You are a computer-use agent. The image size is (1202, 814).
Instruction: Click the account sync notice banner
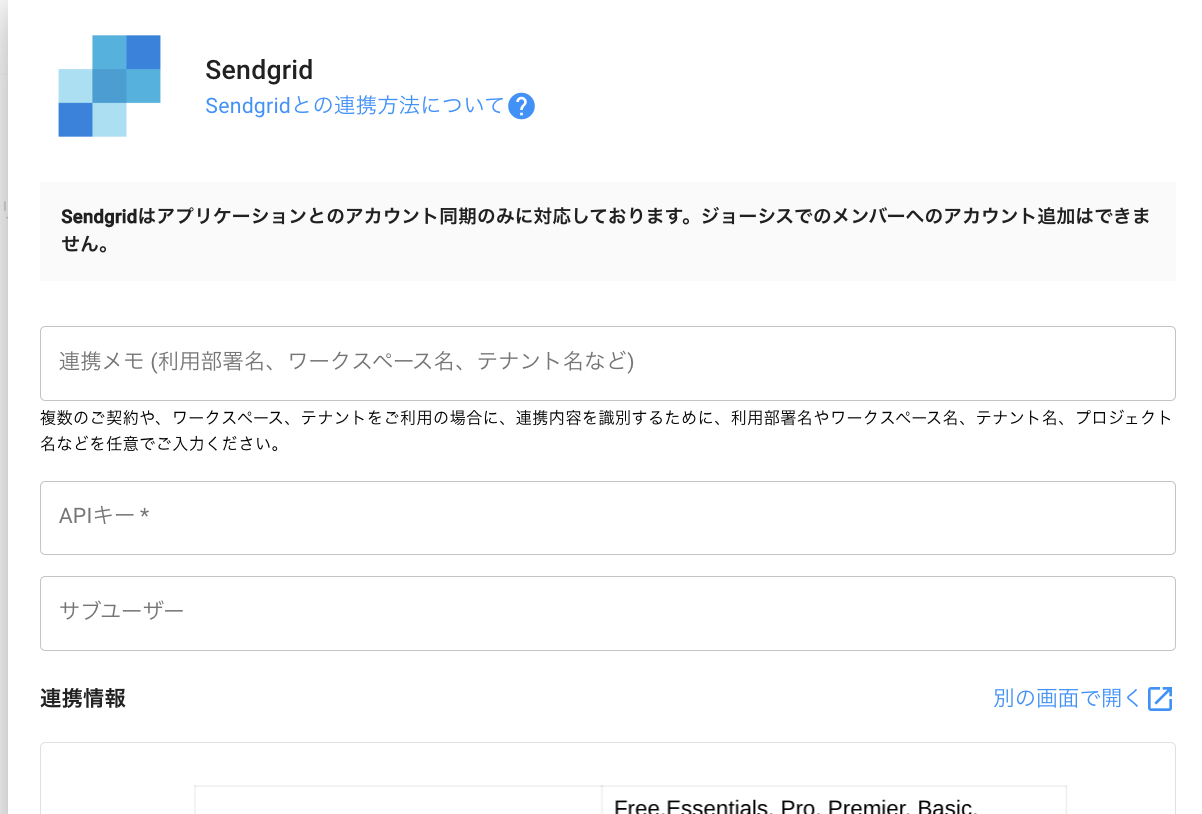pos(607,231)
